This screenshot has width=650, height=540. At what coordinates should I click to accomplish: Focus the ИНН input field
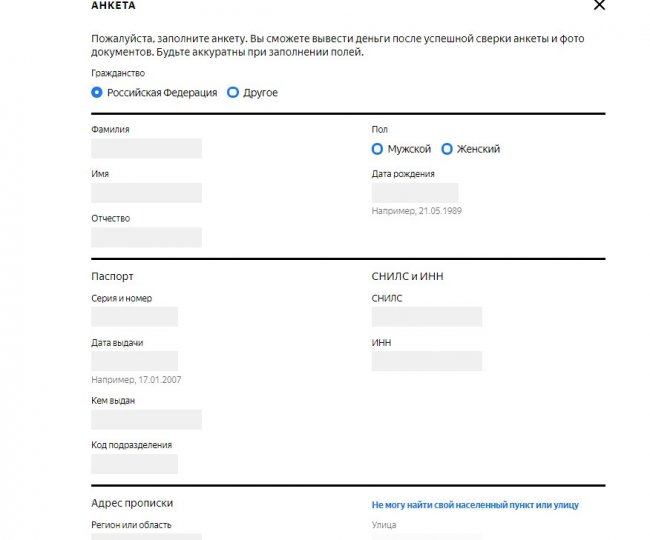pyautogui.click(x=427, y=361)
